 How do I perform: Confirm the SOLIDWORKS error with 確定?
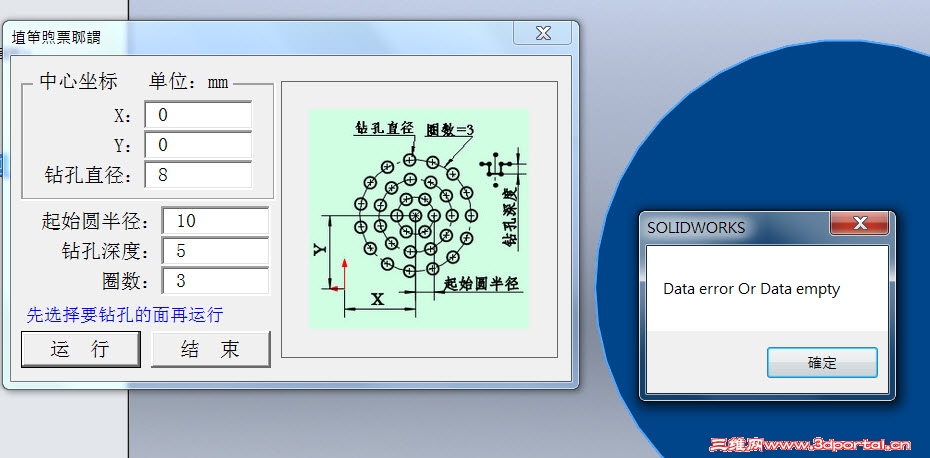click(x=822, y=362)
